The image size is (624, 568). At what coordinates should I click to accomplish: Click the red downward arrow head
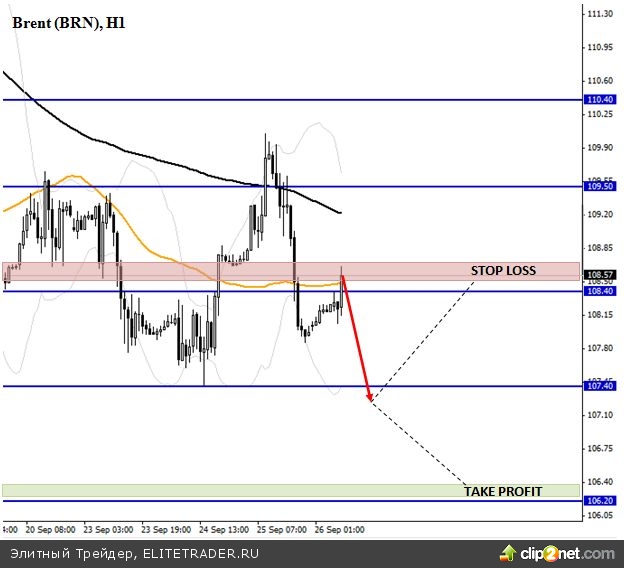point(368,396)
